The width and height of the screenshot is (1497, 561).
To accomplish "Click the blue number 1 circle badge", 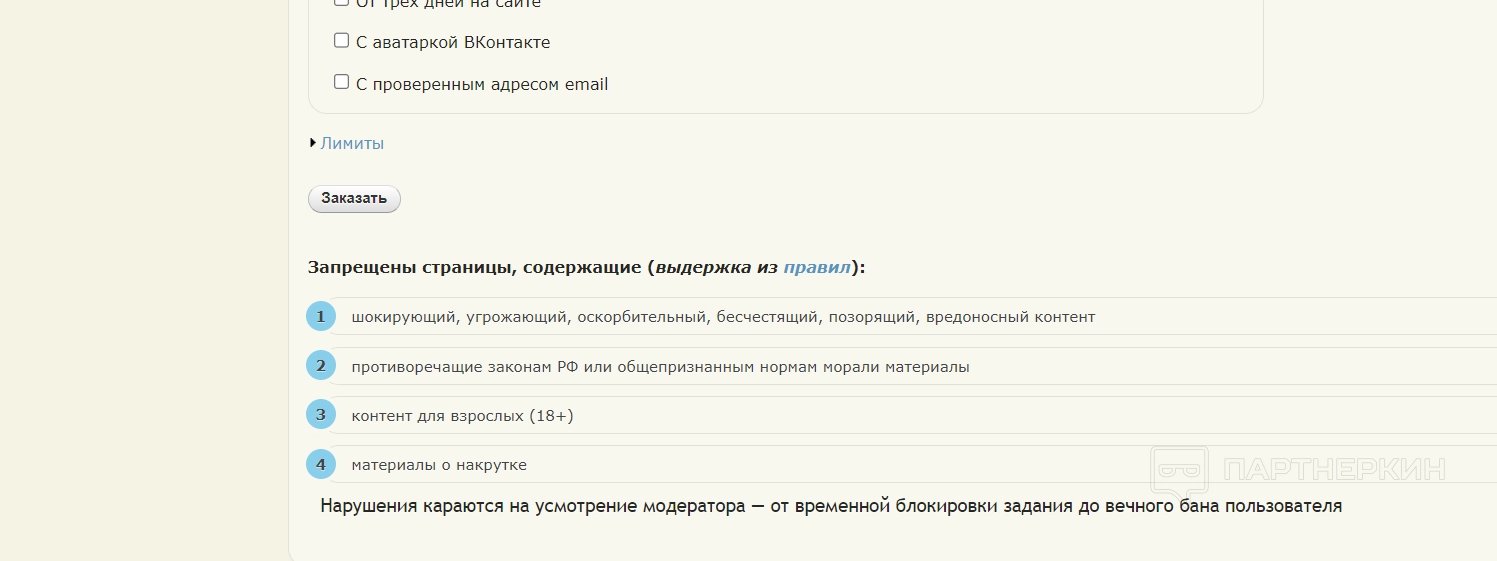I will [x=320, y=317].
